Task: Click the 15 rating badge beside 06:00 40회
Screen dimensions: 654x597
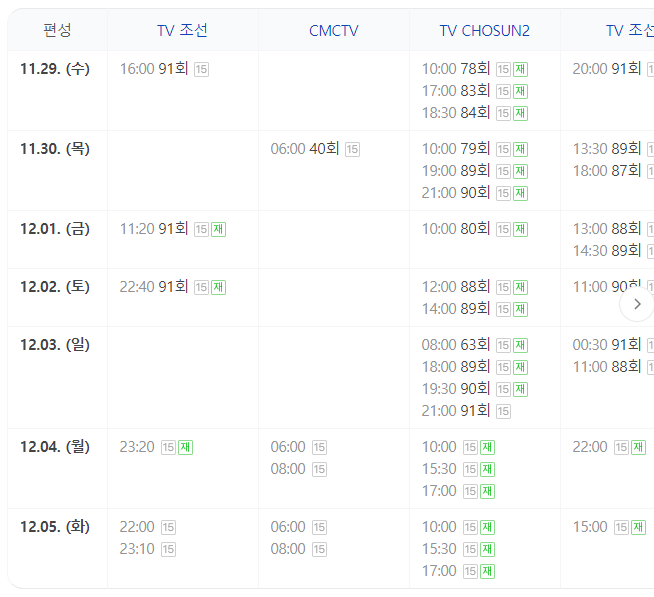Action: pyautogui.click(x=352, y=149)
